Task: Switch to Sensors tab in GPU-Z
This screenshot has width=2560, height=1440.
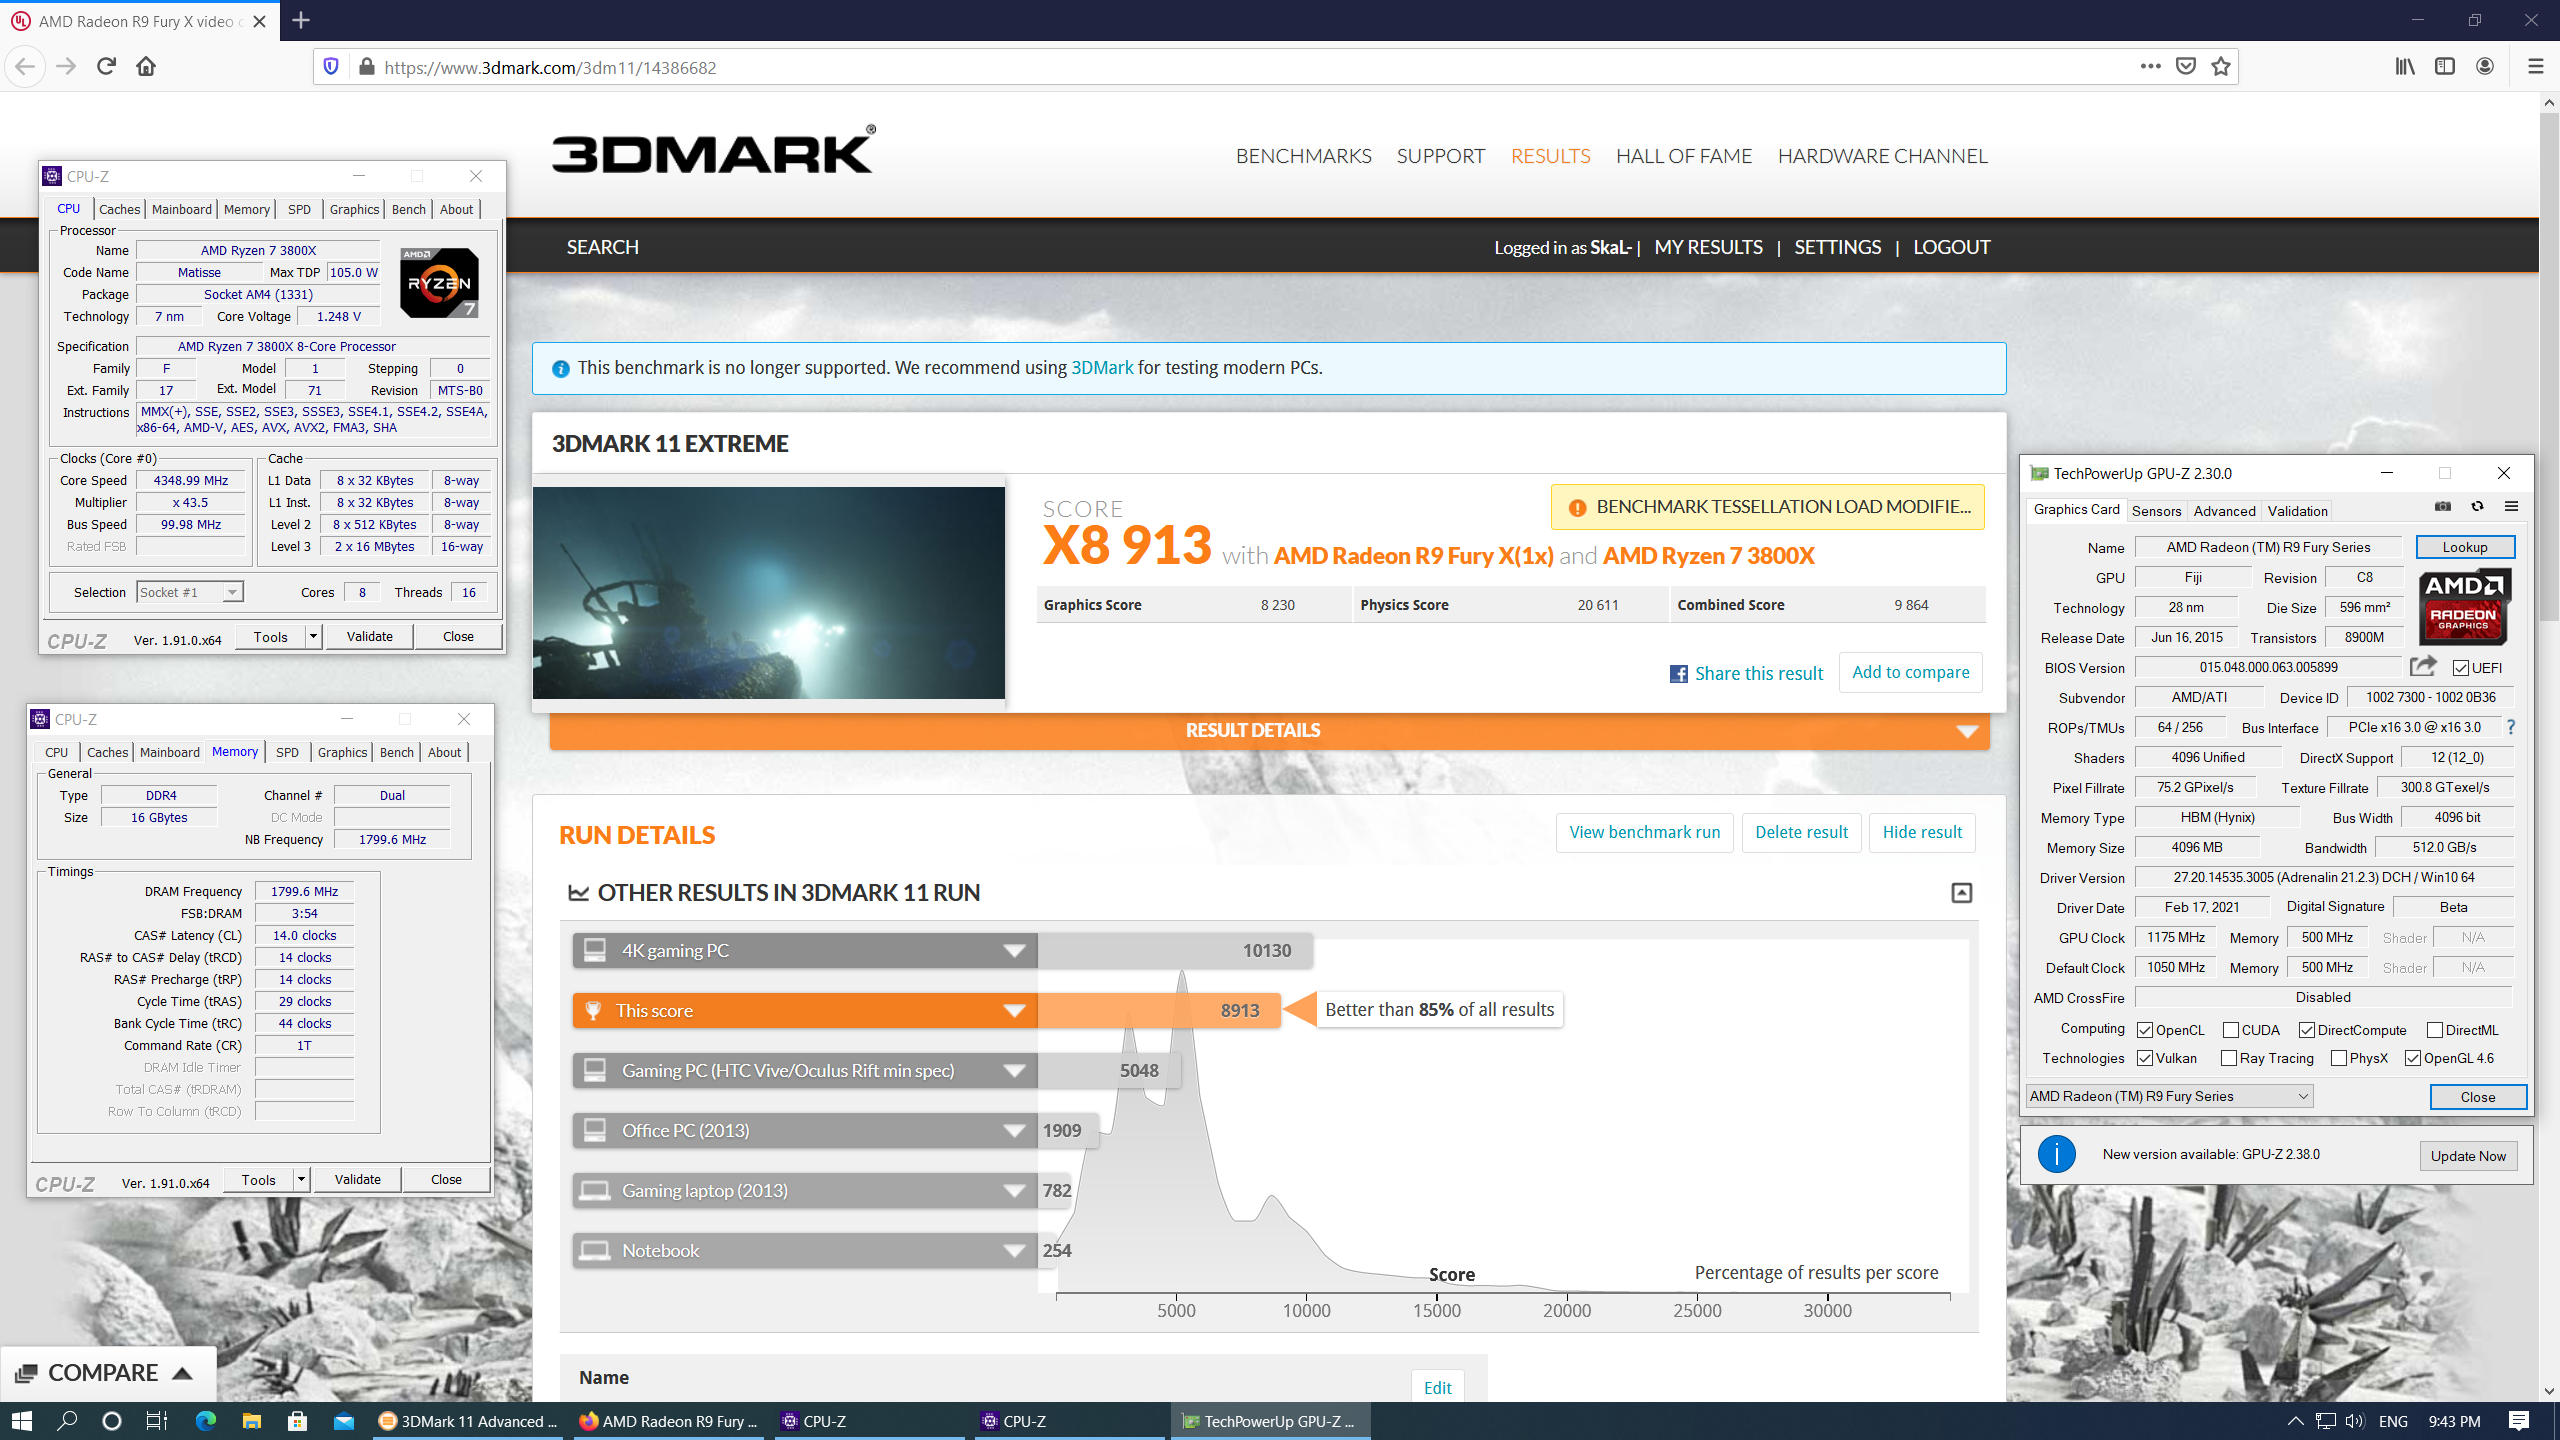Action: (2156, 510)
